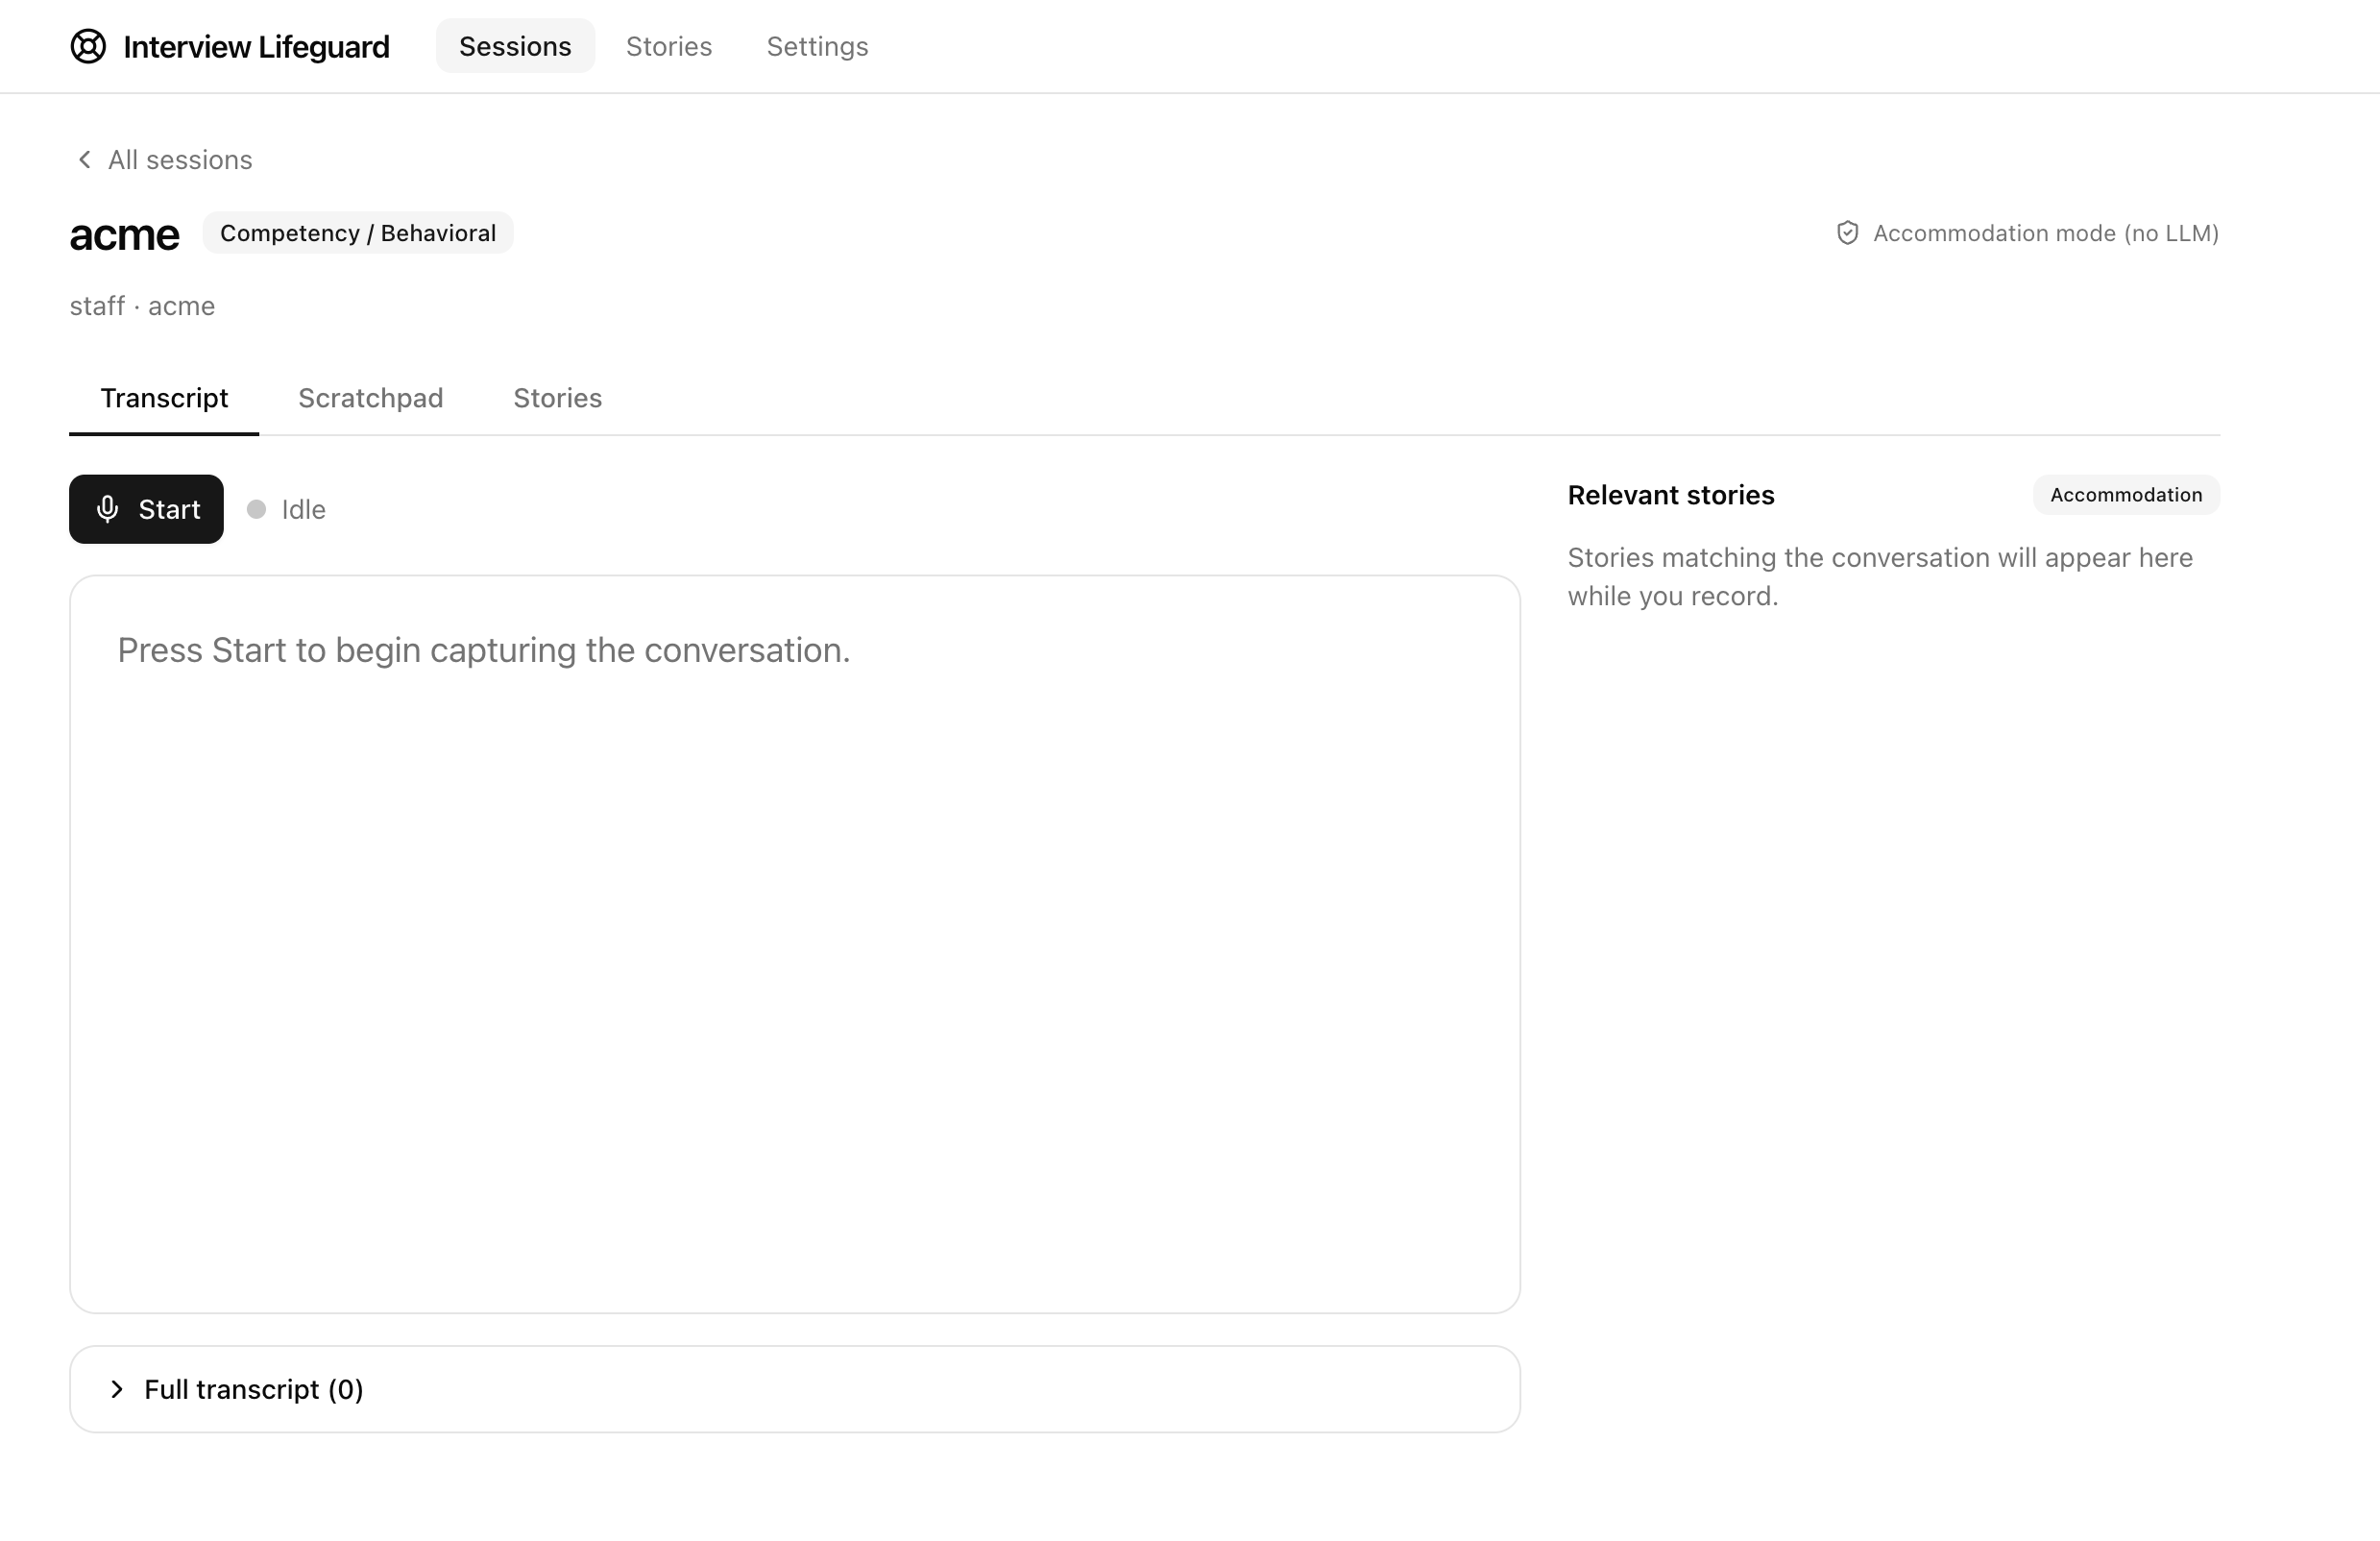Click the Interview Lifeguard lifebuoy logo icon
Viewport: 2380px width, 1541px height.
(x=88, y=46)
